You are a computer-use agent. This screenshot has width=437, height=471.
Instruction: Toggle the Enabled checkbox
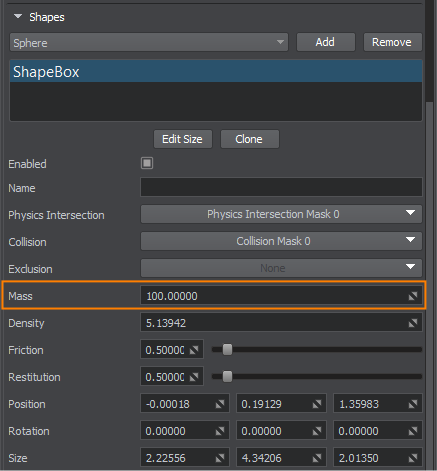click(147, 163)
